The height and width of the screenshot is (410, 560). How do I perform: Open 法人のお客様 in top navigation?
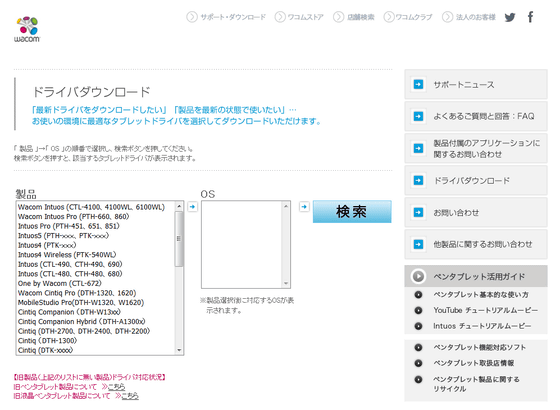click(469, 17)
